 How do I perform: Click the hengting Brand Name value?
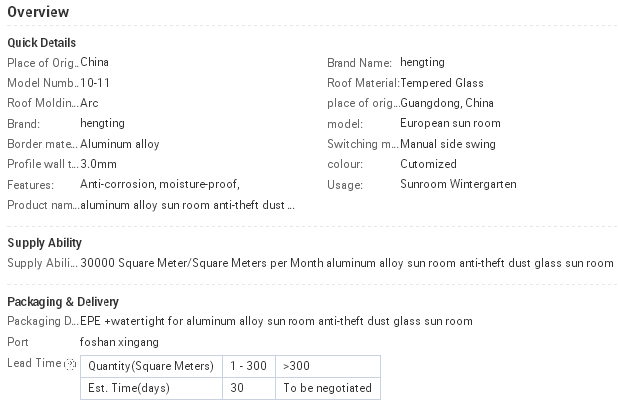click(423, 62)
